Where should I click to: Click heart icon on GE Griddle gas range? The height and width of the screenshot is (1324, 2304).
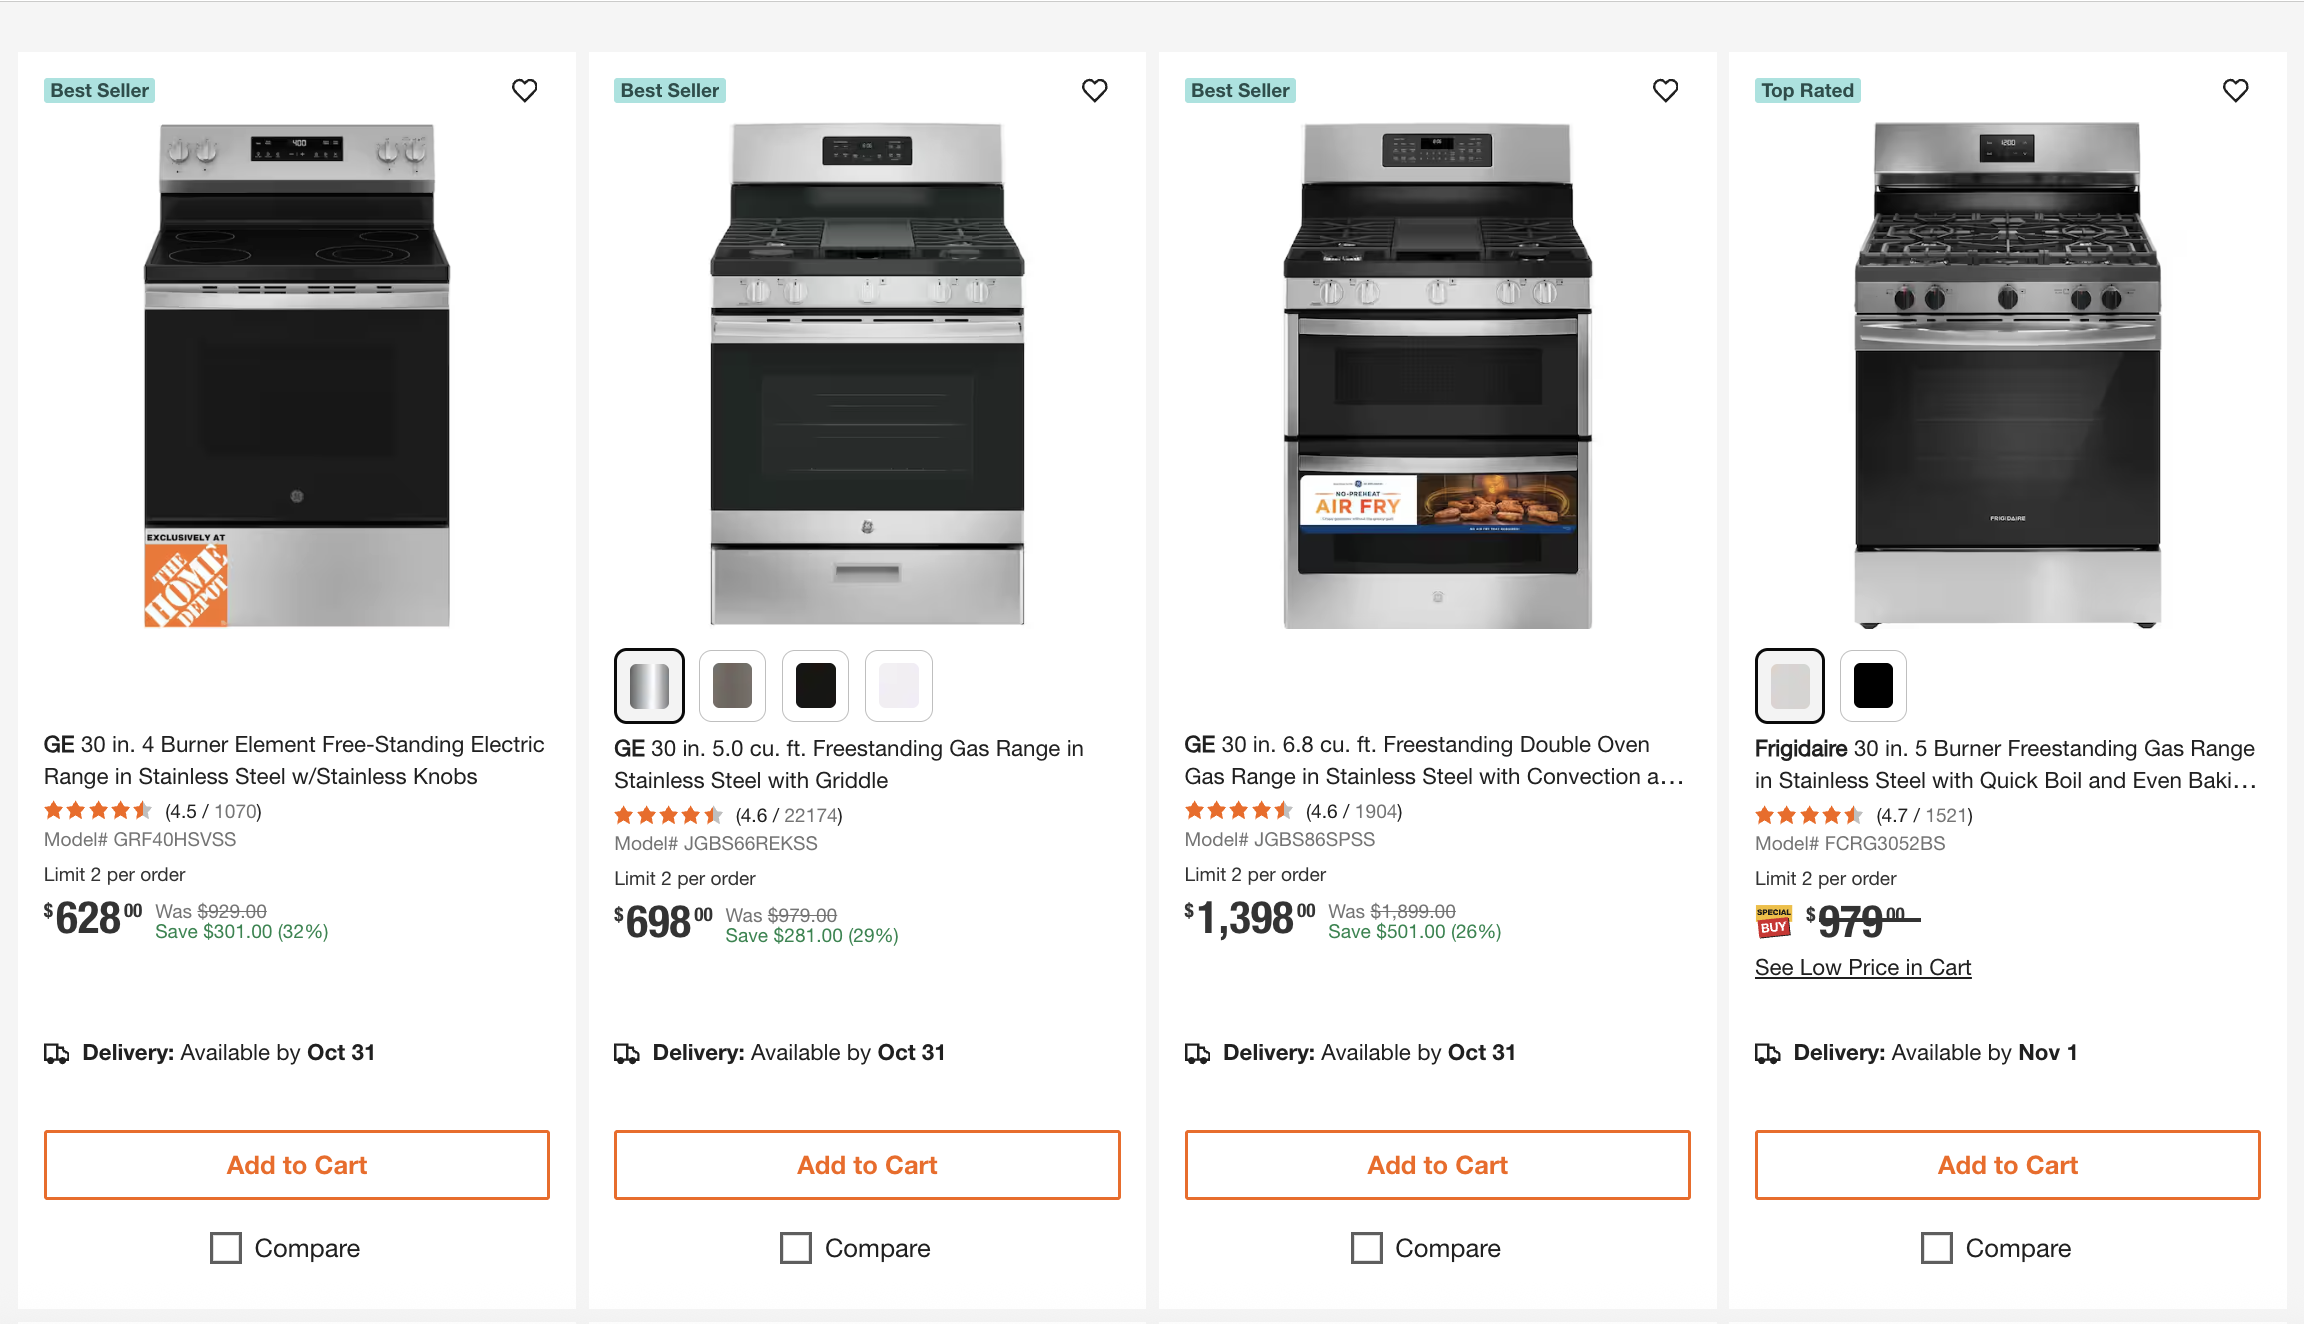pos(1095,90)
